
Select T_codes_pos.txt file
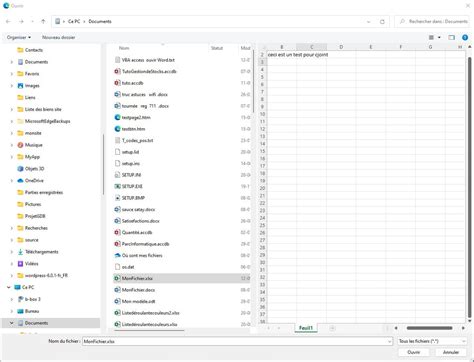click(x=137, y=140)
